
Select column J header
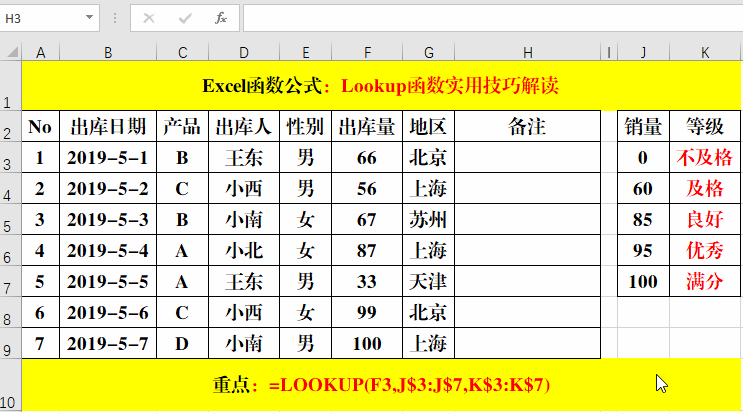pos(643,52)
